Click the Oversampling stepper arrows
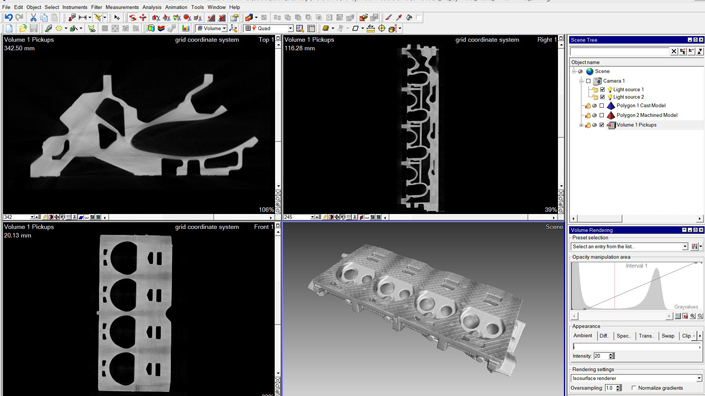705x396 pixels. 619,388
